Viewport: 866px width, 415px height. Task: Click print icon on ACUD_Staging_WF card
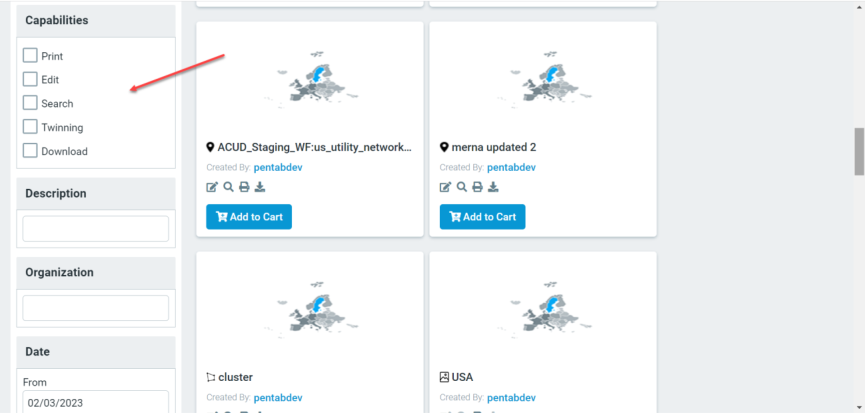(244, 187)
